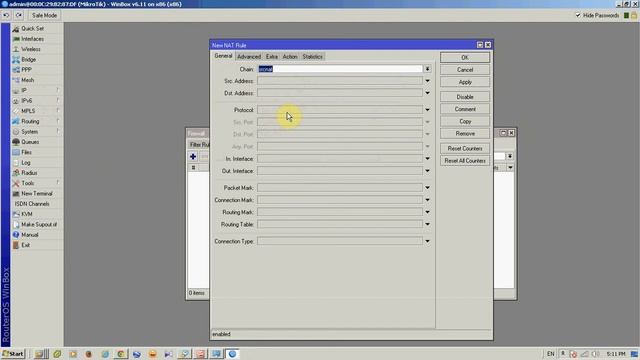Expand the Protocol field arrow
This screenshot has width=640, height=360.
(x=427, y=110)
